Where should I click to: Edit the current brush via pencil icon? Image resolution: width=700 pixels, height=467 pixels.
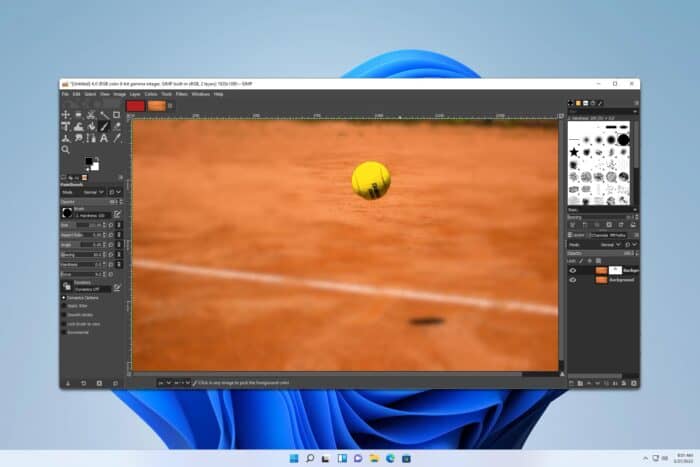pyautogui.click(x=117, y=214)
